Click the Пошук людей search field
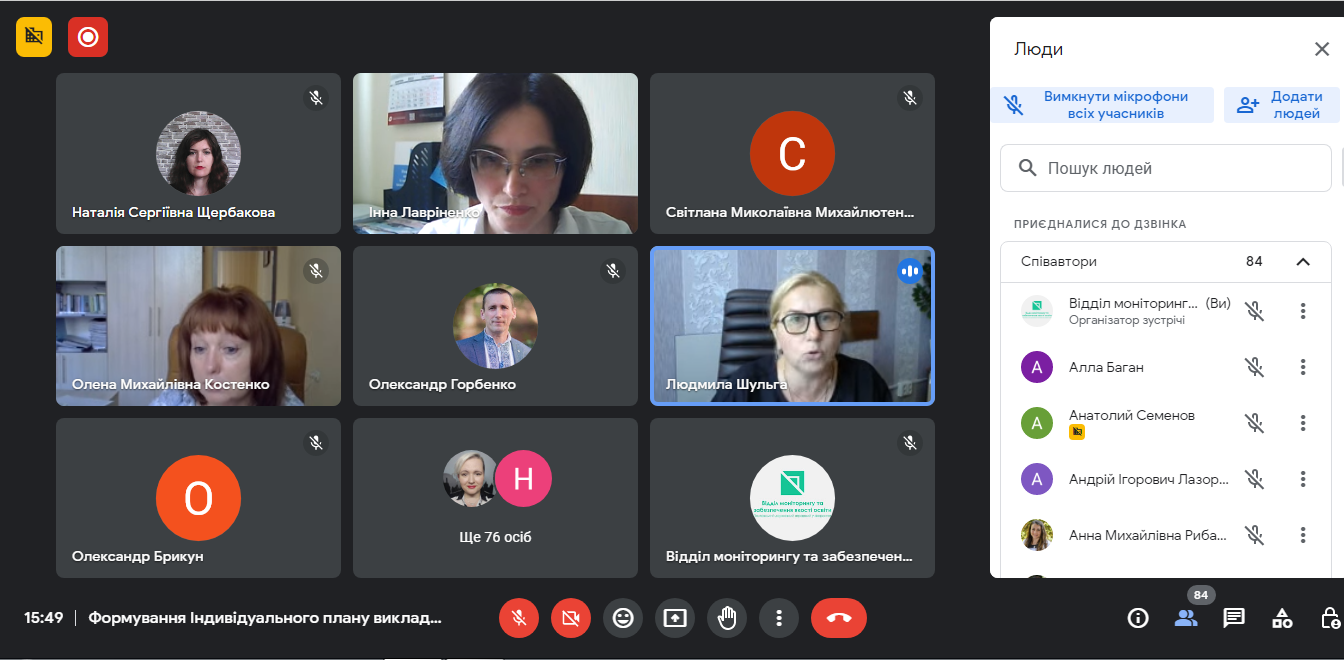This screenshot has width=1344, height=660. [x=1166, y=168]
